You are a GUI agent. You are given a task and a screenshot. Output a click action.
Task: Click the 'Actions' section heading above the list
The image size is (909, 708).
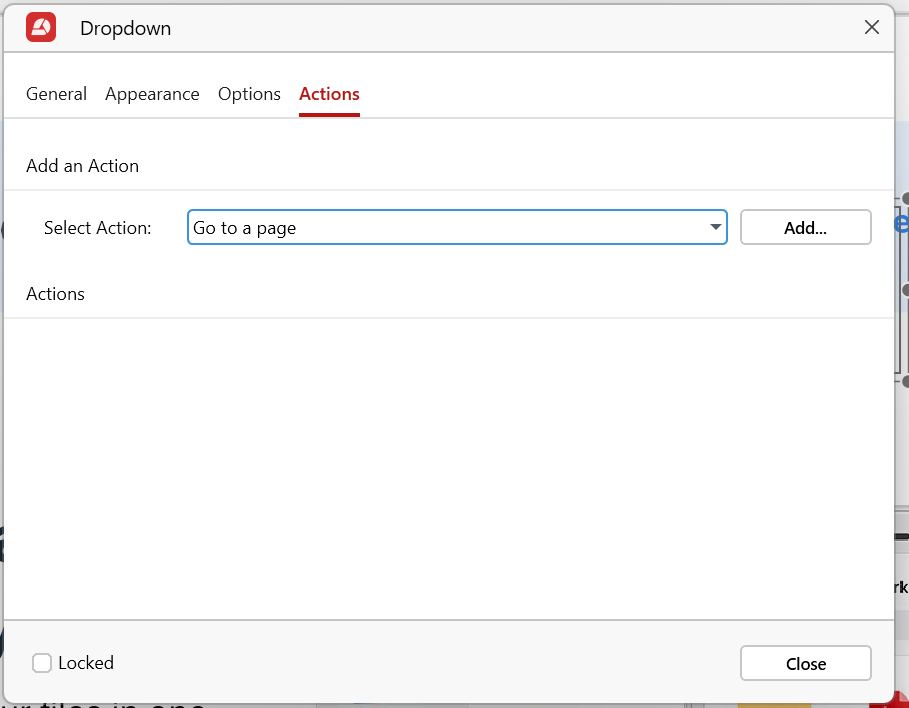point(55,294)
